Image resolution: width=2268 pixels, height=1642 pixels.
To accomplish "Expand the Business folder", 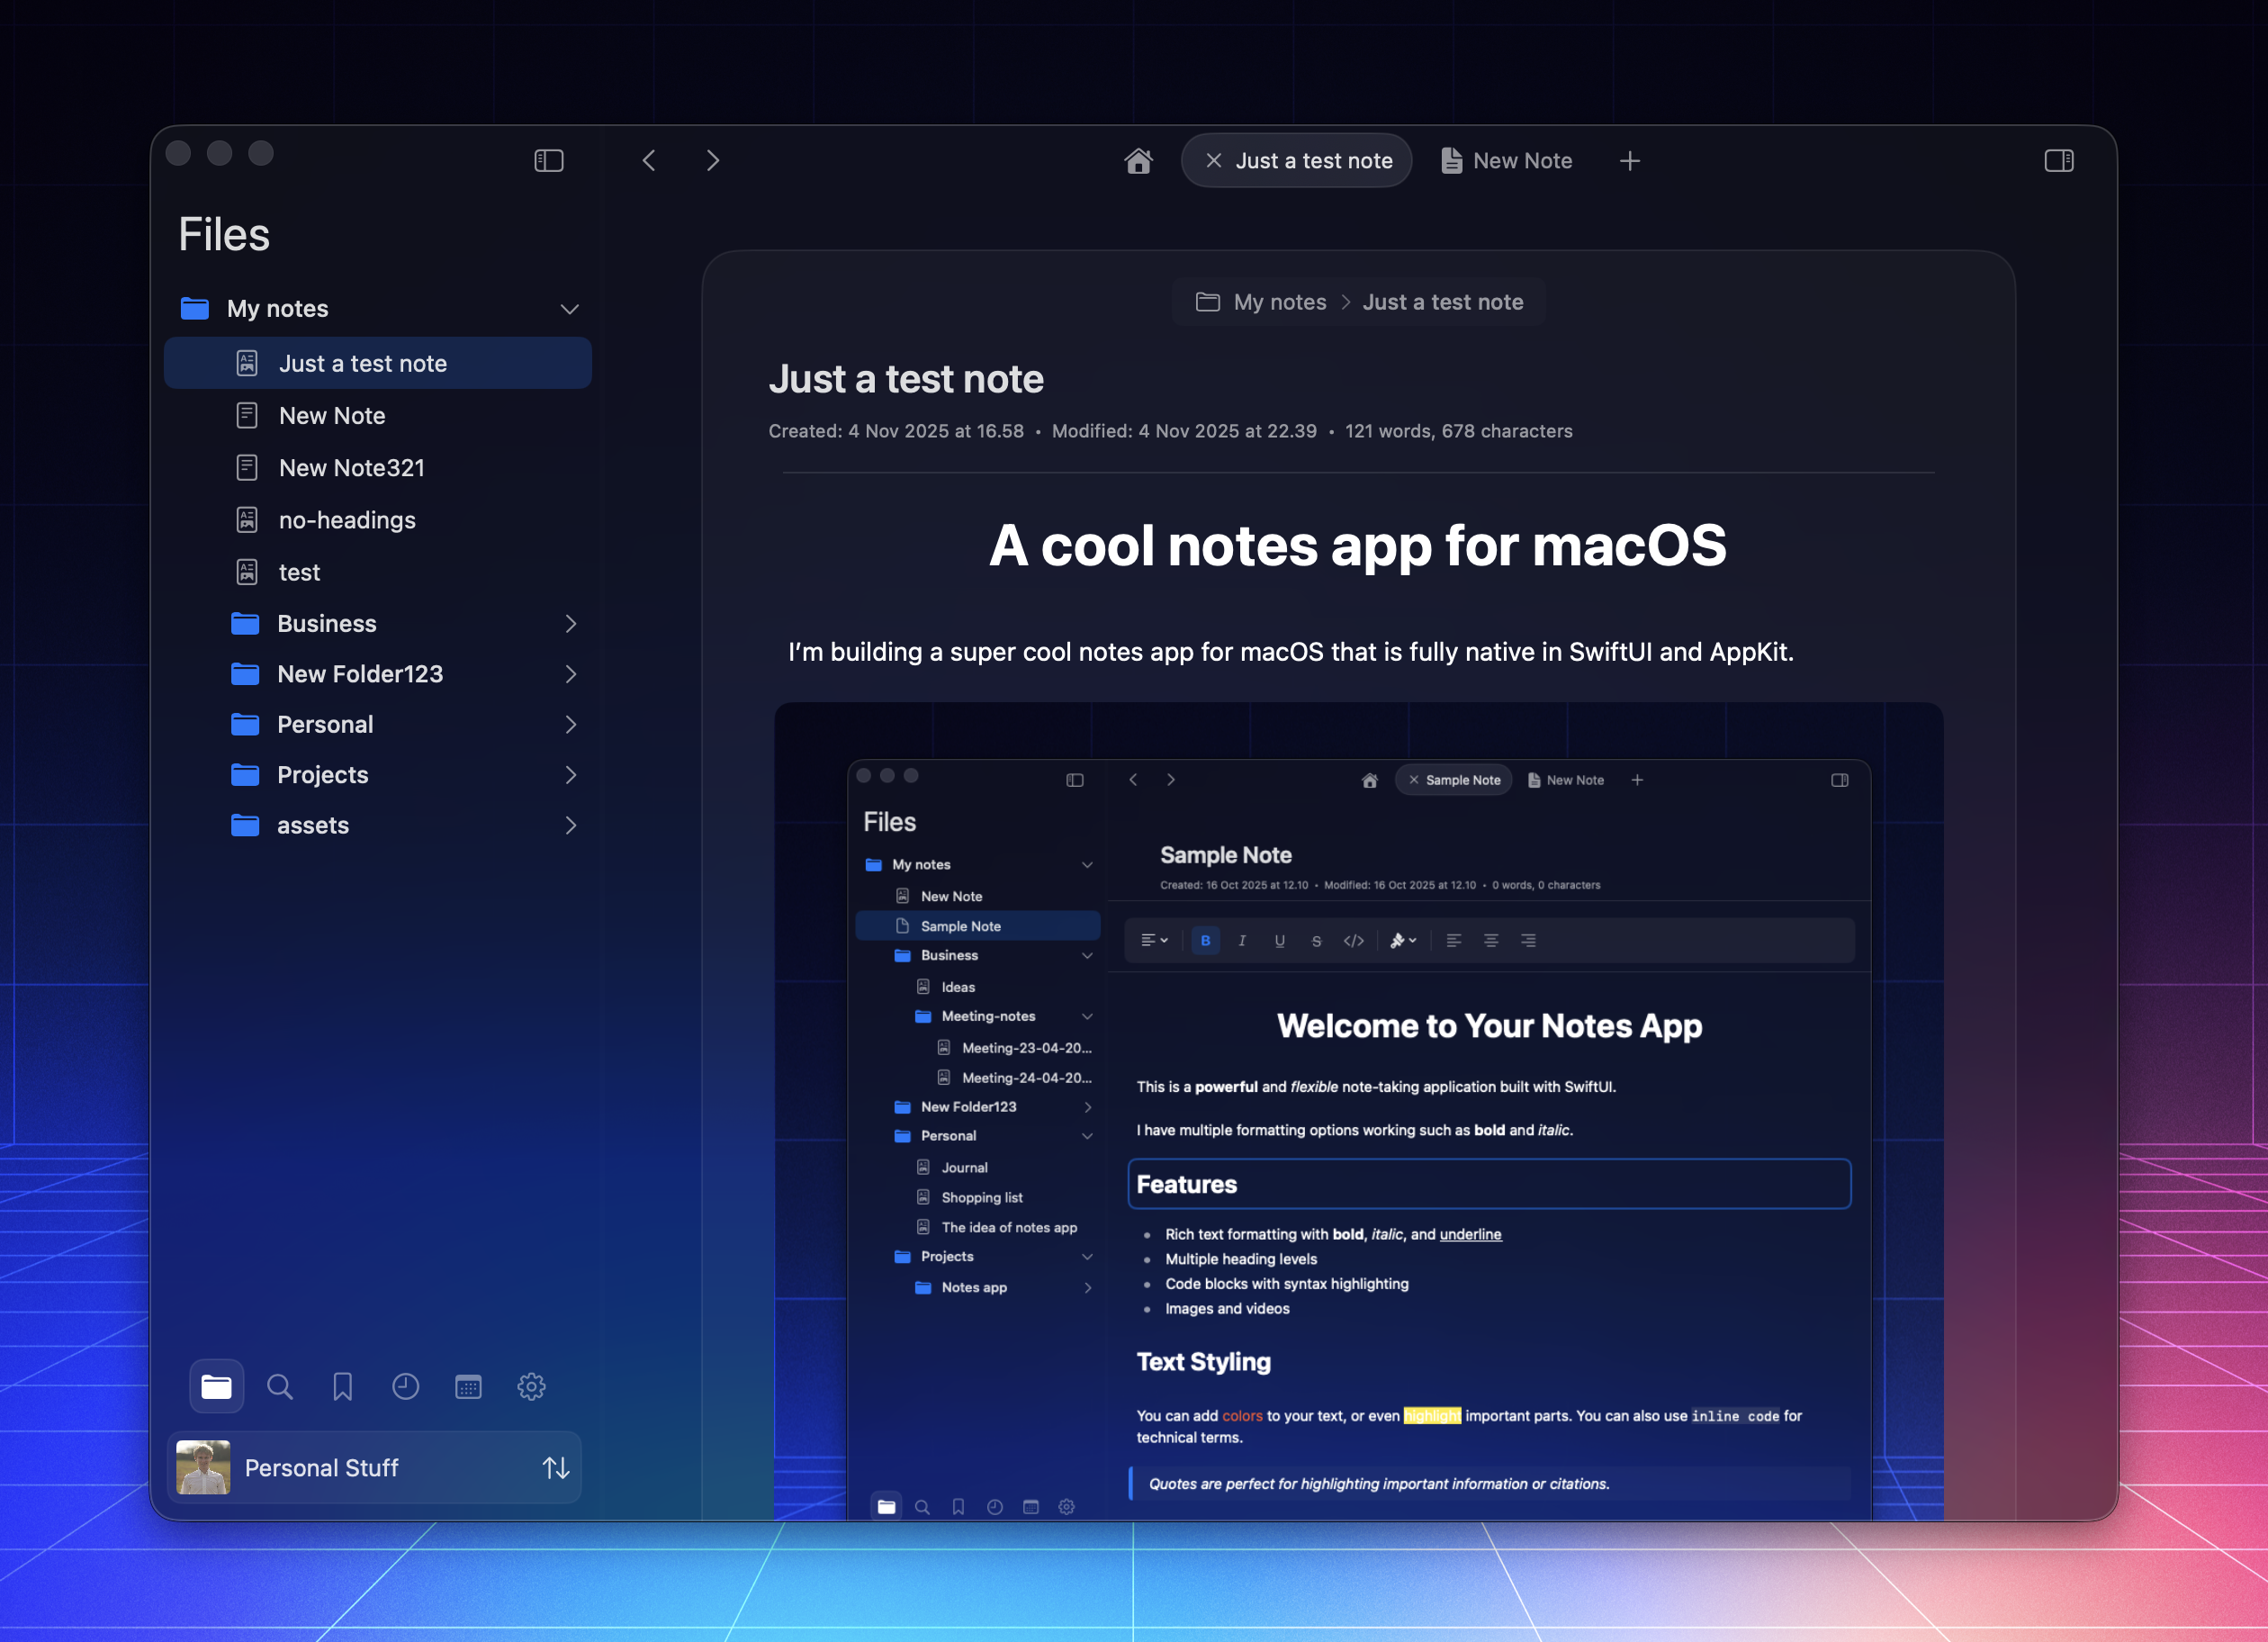I will pos(571,623).
